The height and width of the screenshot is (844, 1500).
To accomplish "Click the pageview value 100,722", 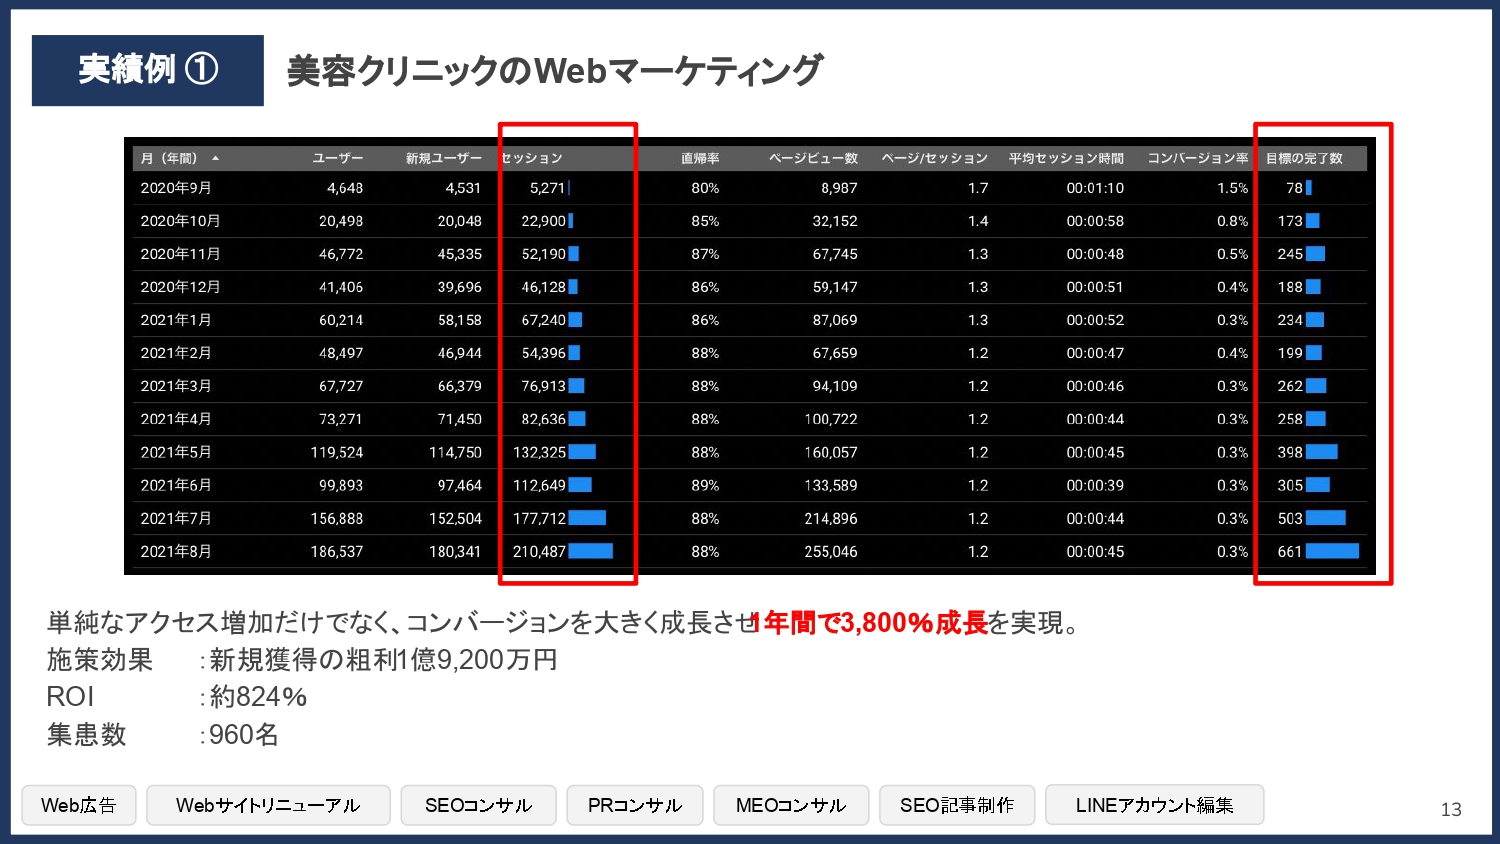I will point(831,419).
